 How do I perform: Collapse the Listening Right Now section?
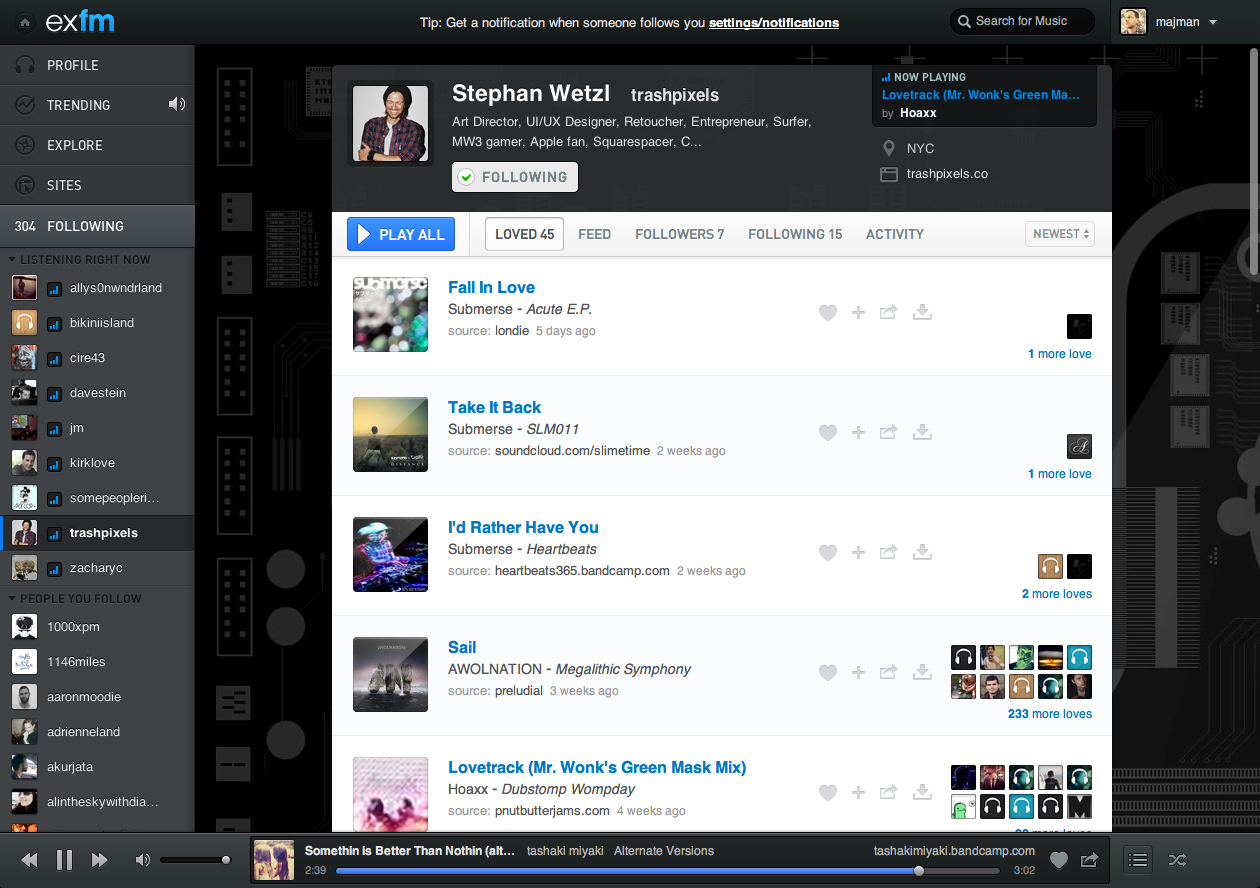pyautogui.click(x=79, y=260)
